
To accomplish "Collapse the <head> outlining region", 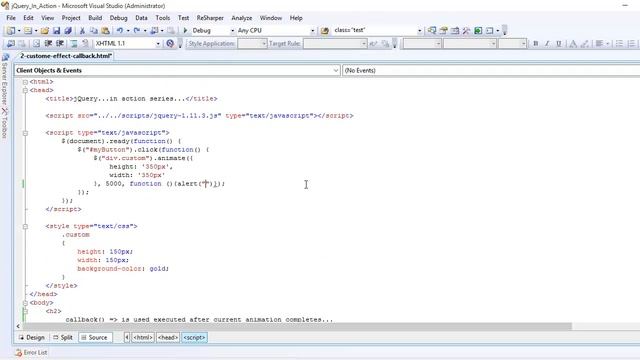I will [x=25, y=90].
